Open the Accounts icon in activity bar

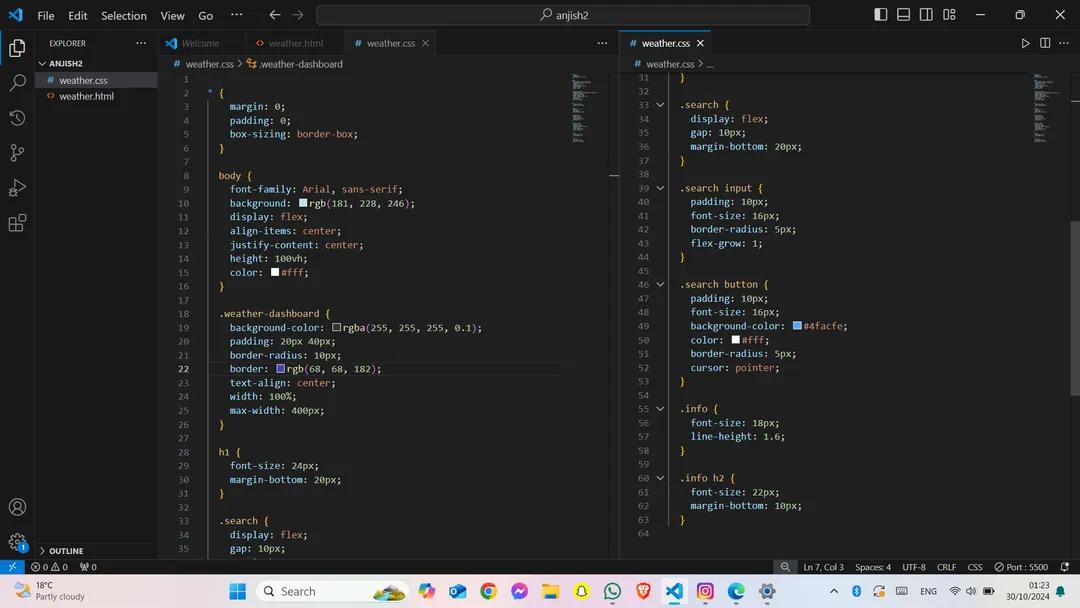17,507
